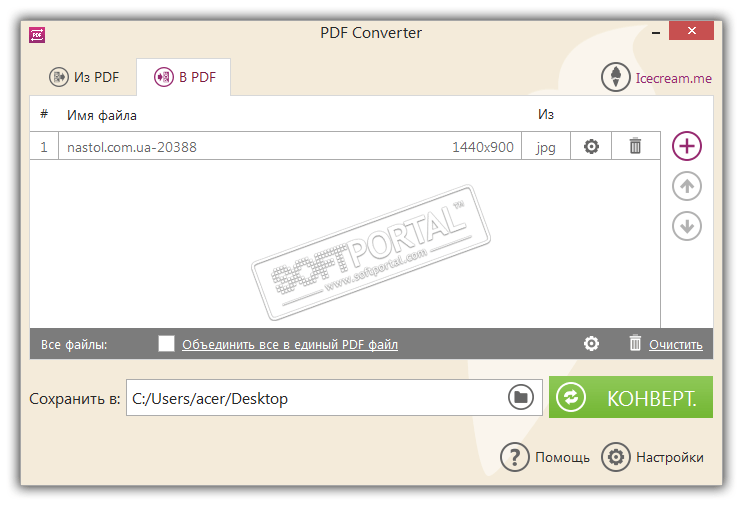Move the selected file down
Screen dimensions: 743x506
687,226
